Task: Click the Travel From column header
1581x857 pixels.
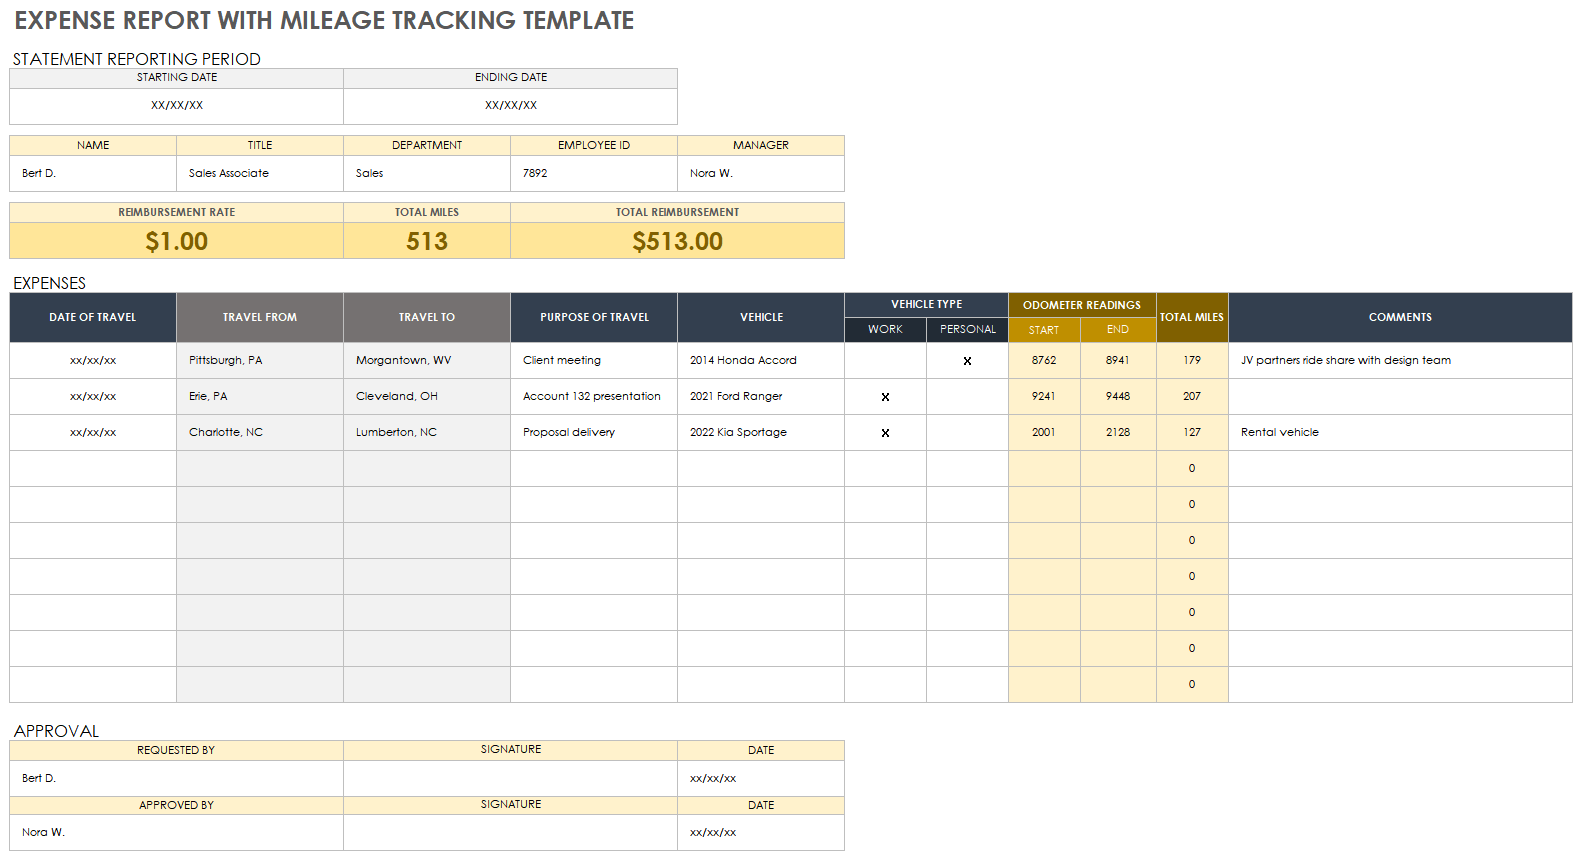Action: pos(260,317)
